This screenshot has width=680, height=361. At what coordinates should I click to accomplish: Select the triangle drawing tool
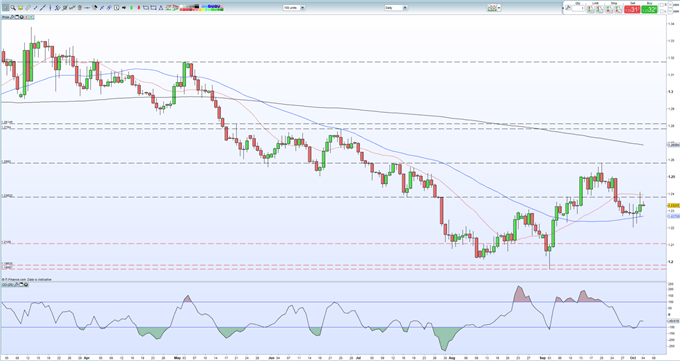[x=161, y=8]
